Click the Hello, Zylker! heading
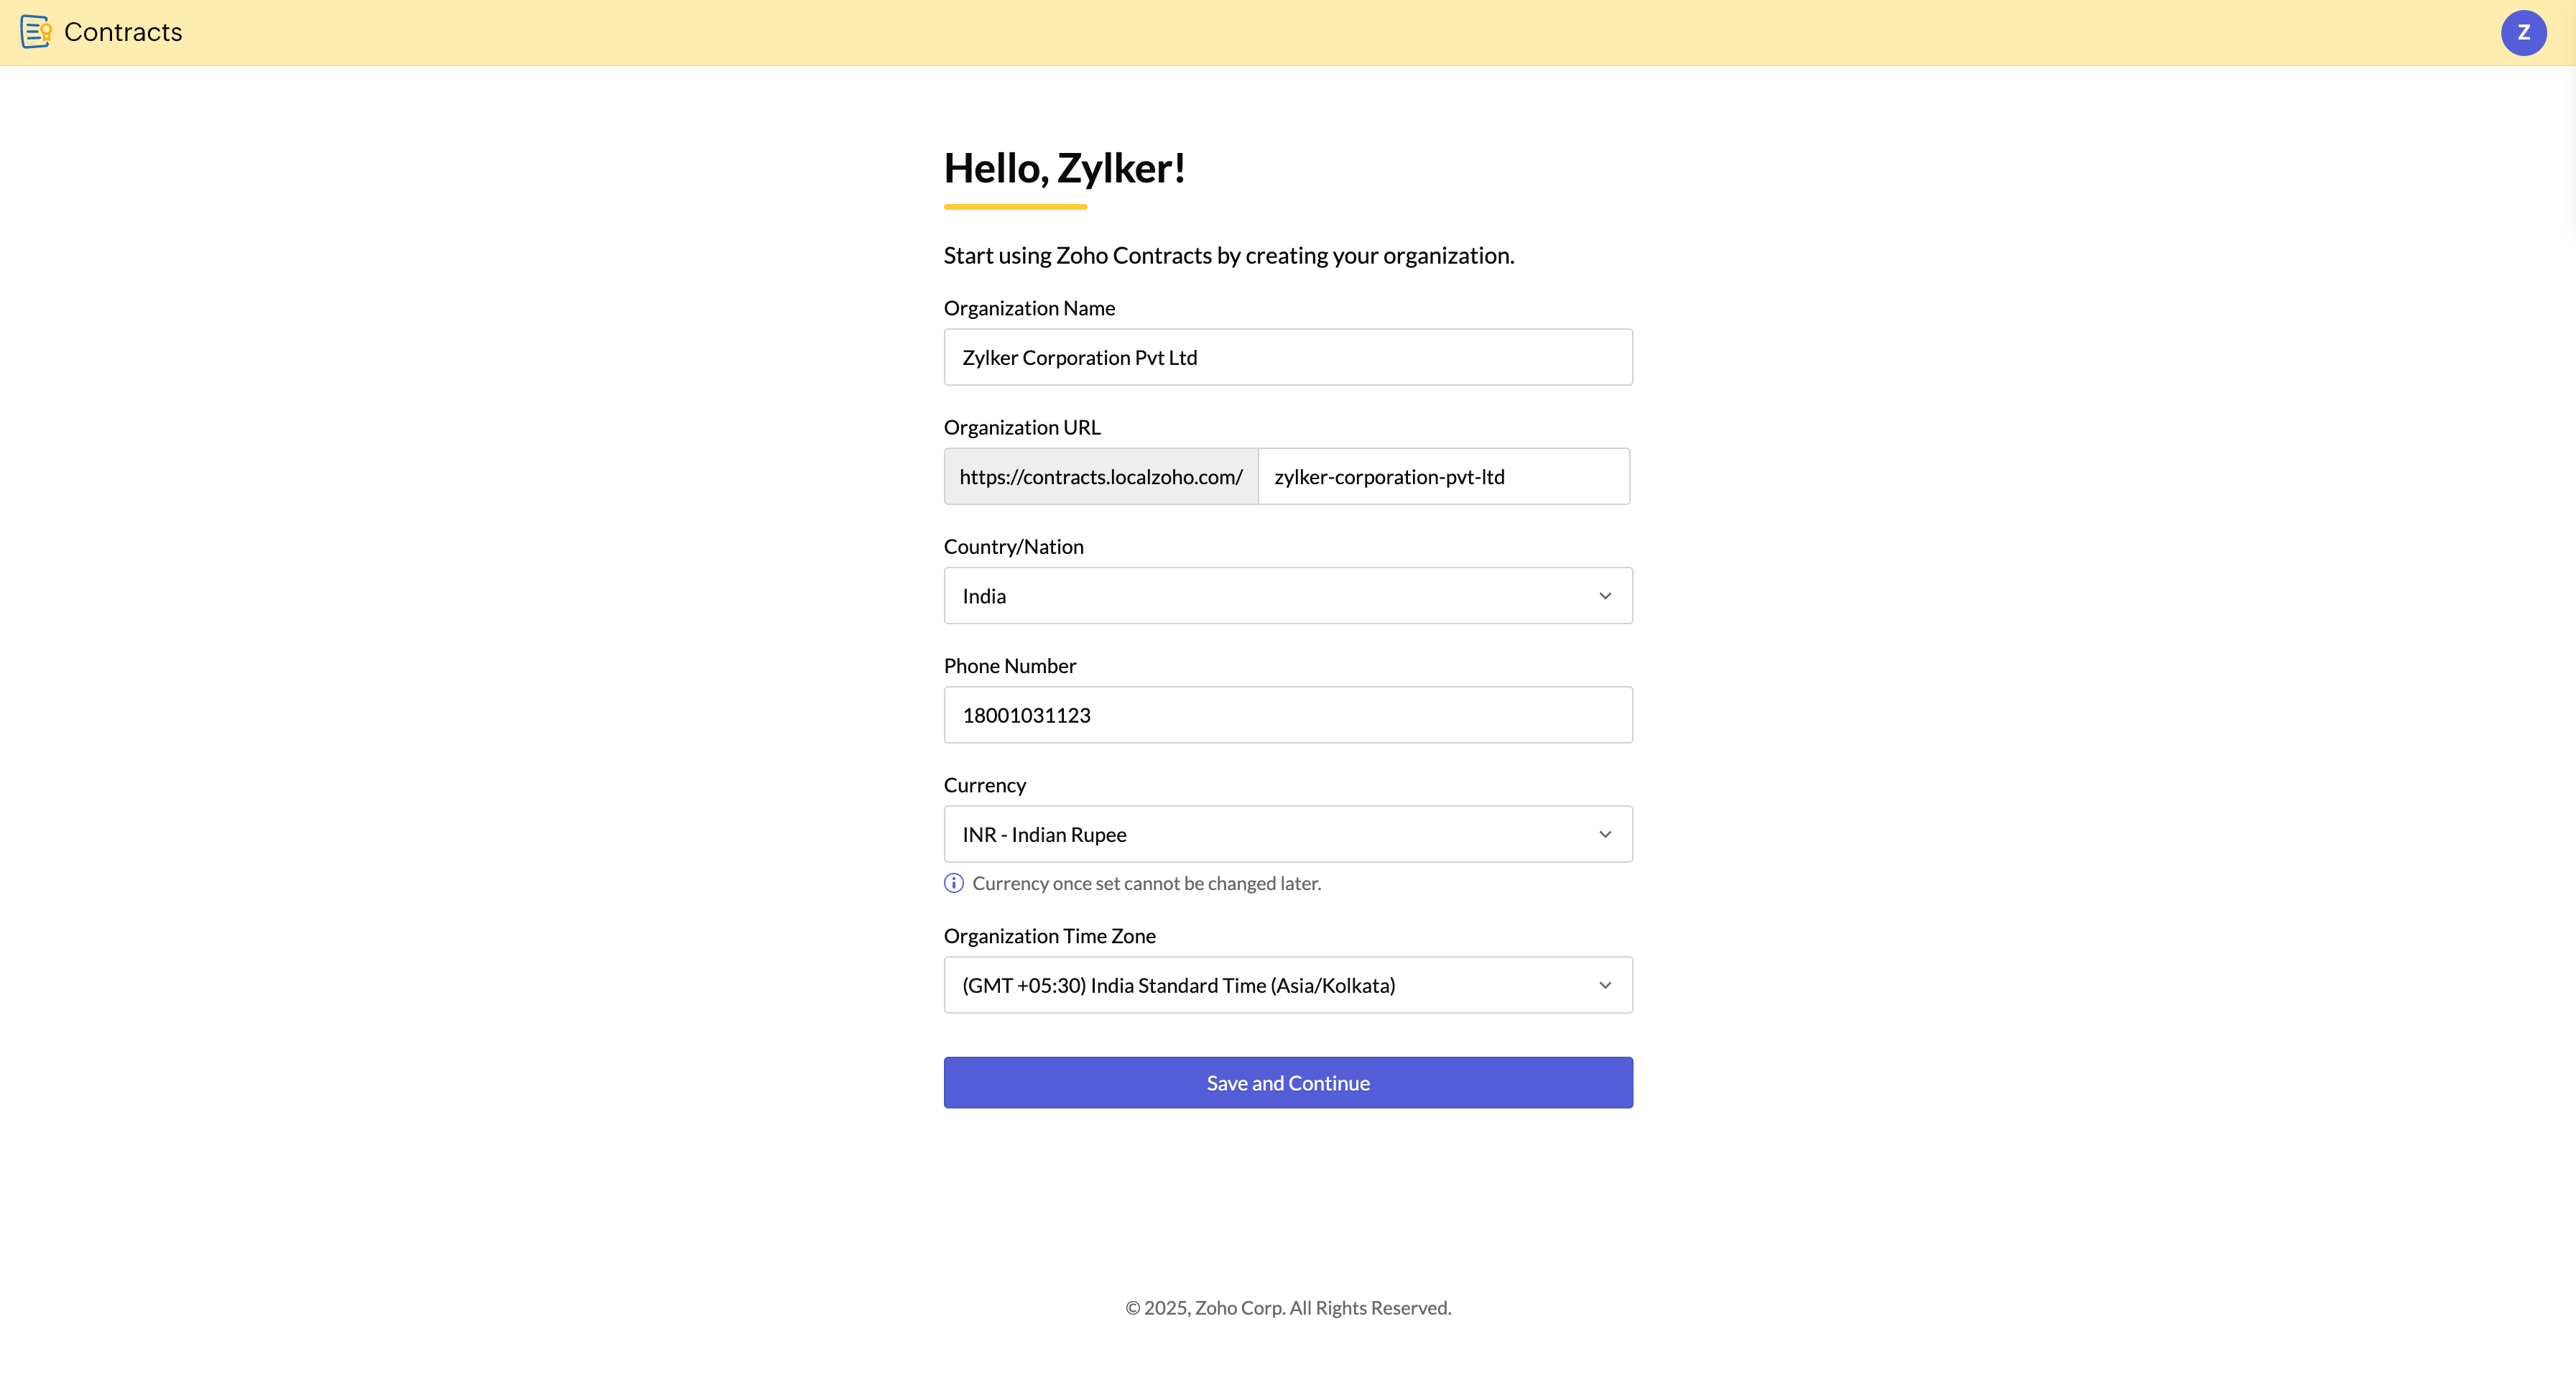Viewport: 2576px width, 1375px height. pos(1064,168)
